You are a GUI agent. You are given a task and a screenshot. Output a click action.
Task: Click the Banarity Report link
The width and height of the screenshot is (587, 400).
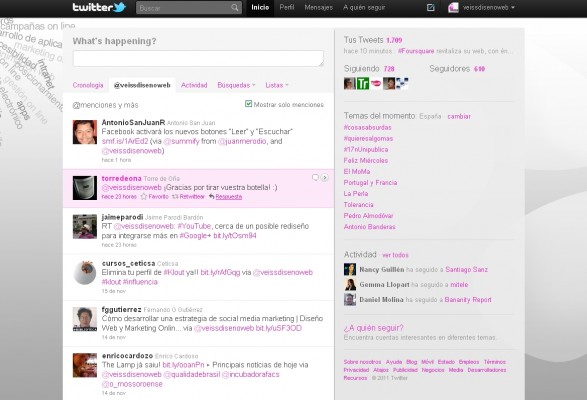(468, 300)
